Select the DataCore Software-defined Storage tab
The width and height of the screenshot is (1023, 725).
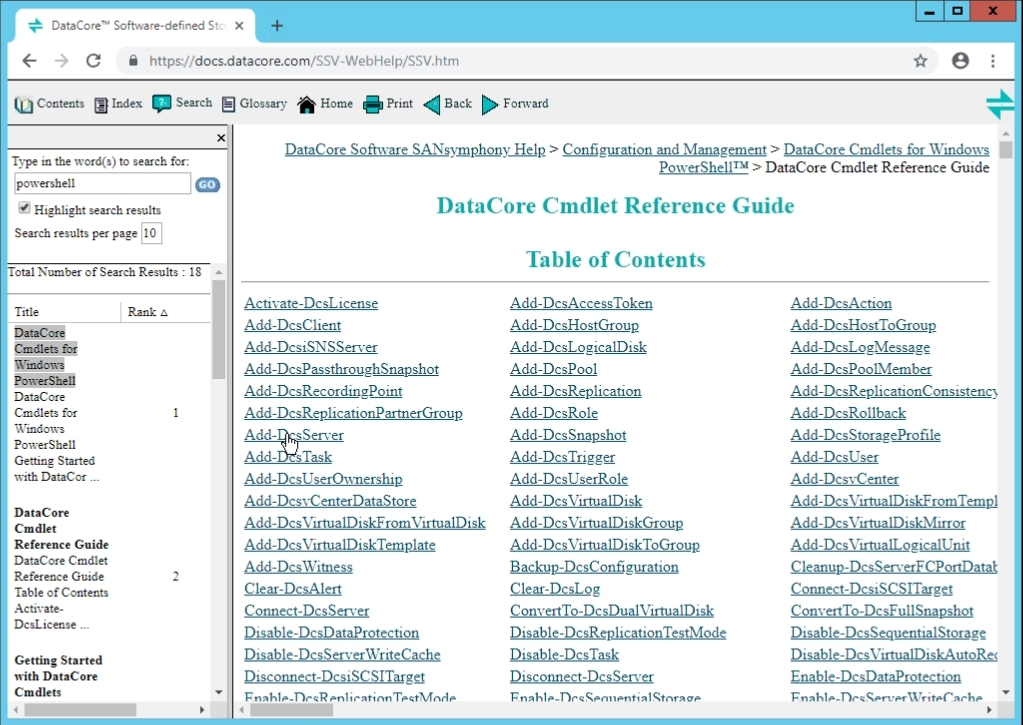pyautogui.click(x=135, y=25)
